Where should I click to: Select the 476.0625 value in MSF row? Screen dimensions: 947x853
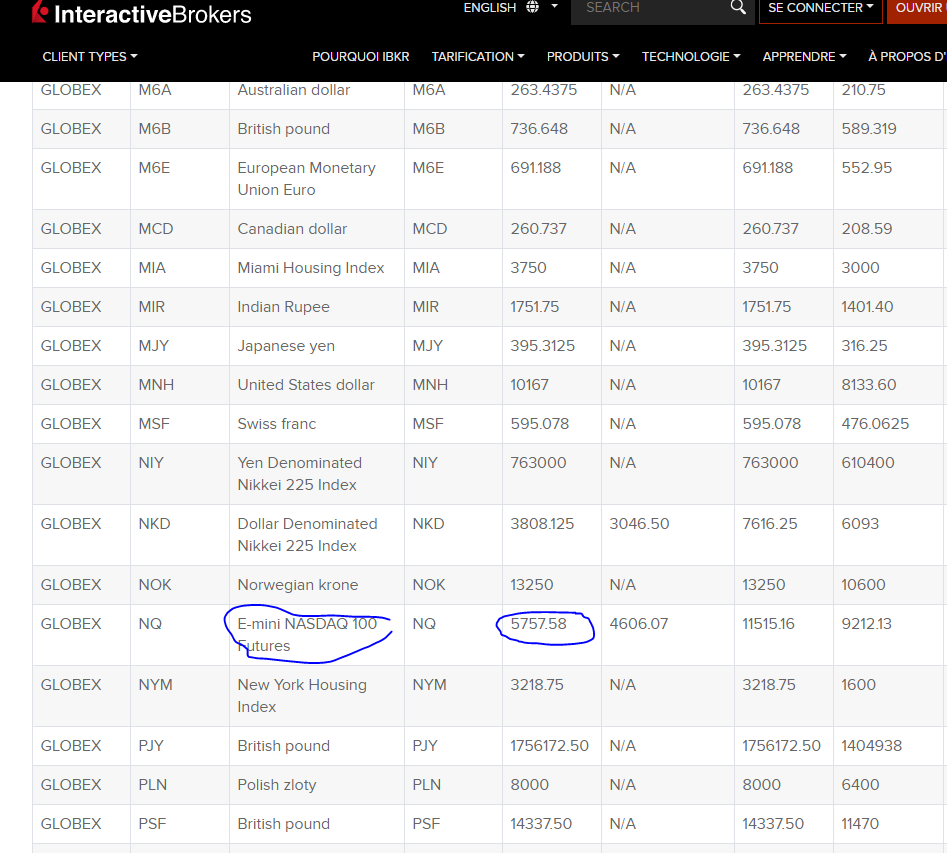click(875, 424)
